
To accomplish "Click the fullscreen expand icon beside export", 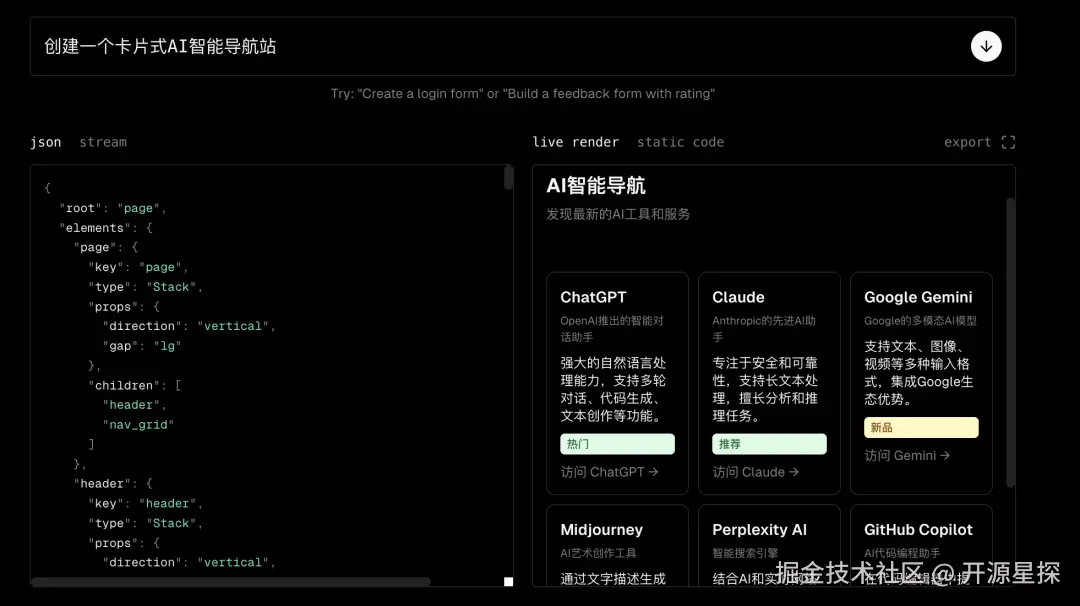I will tap(1008, 142).
